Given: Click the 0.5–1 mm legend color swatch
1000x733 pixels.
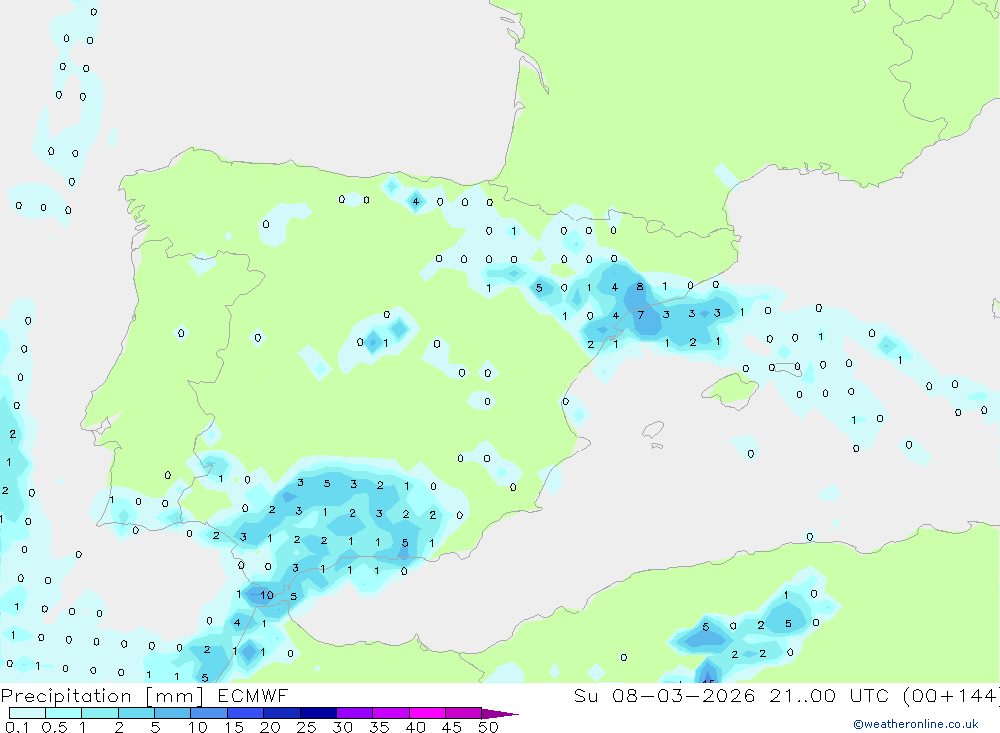Looking at the screenshot, I should point(64,713).
